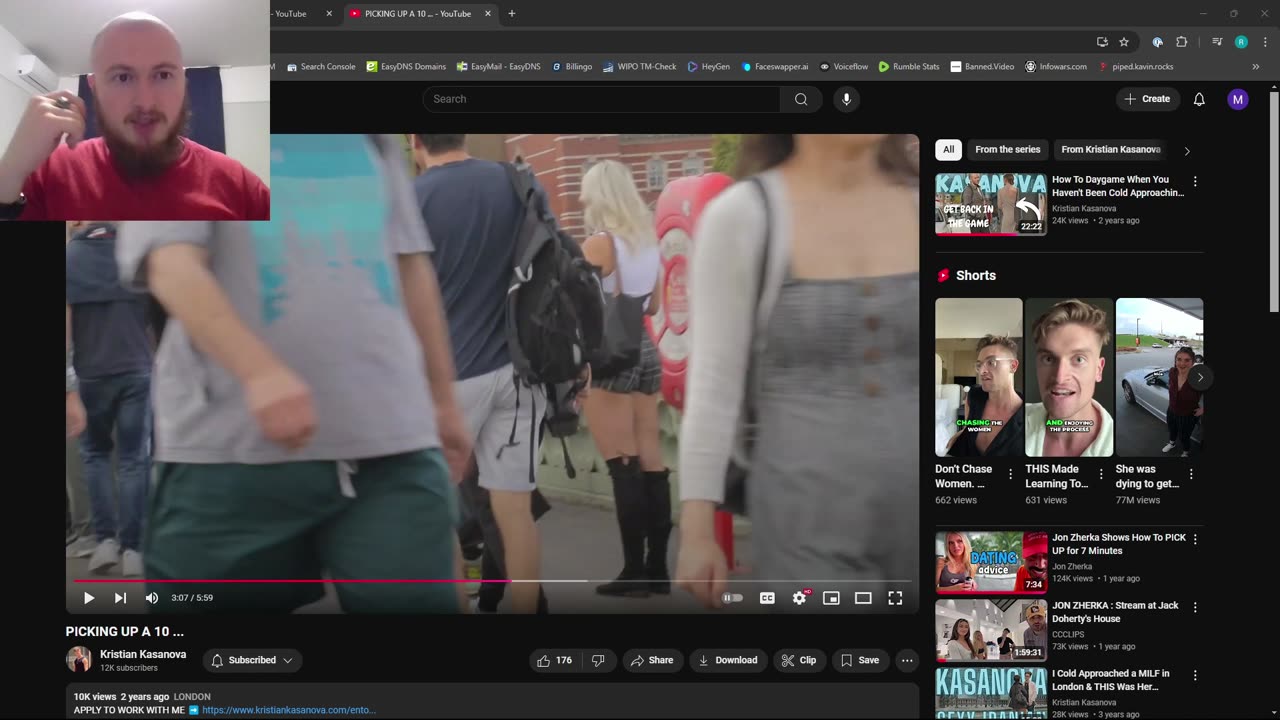Open options for Jon Zherka Shows How video
The height and width of the screenshot is (720, 1280).
coord(1195,539)
